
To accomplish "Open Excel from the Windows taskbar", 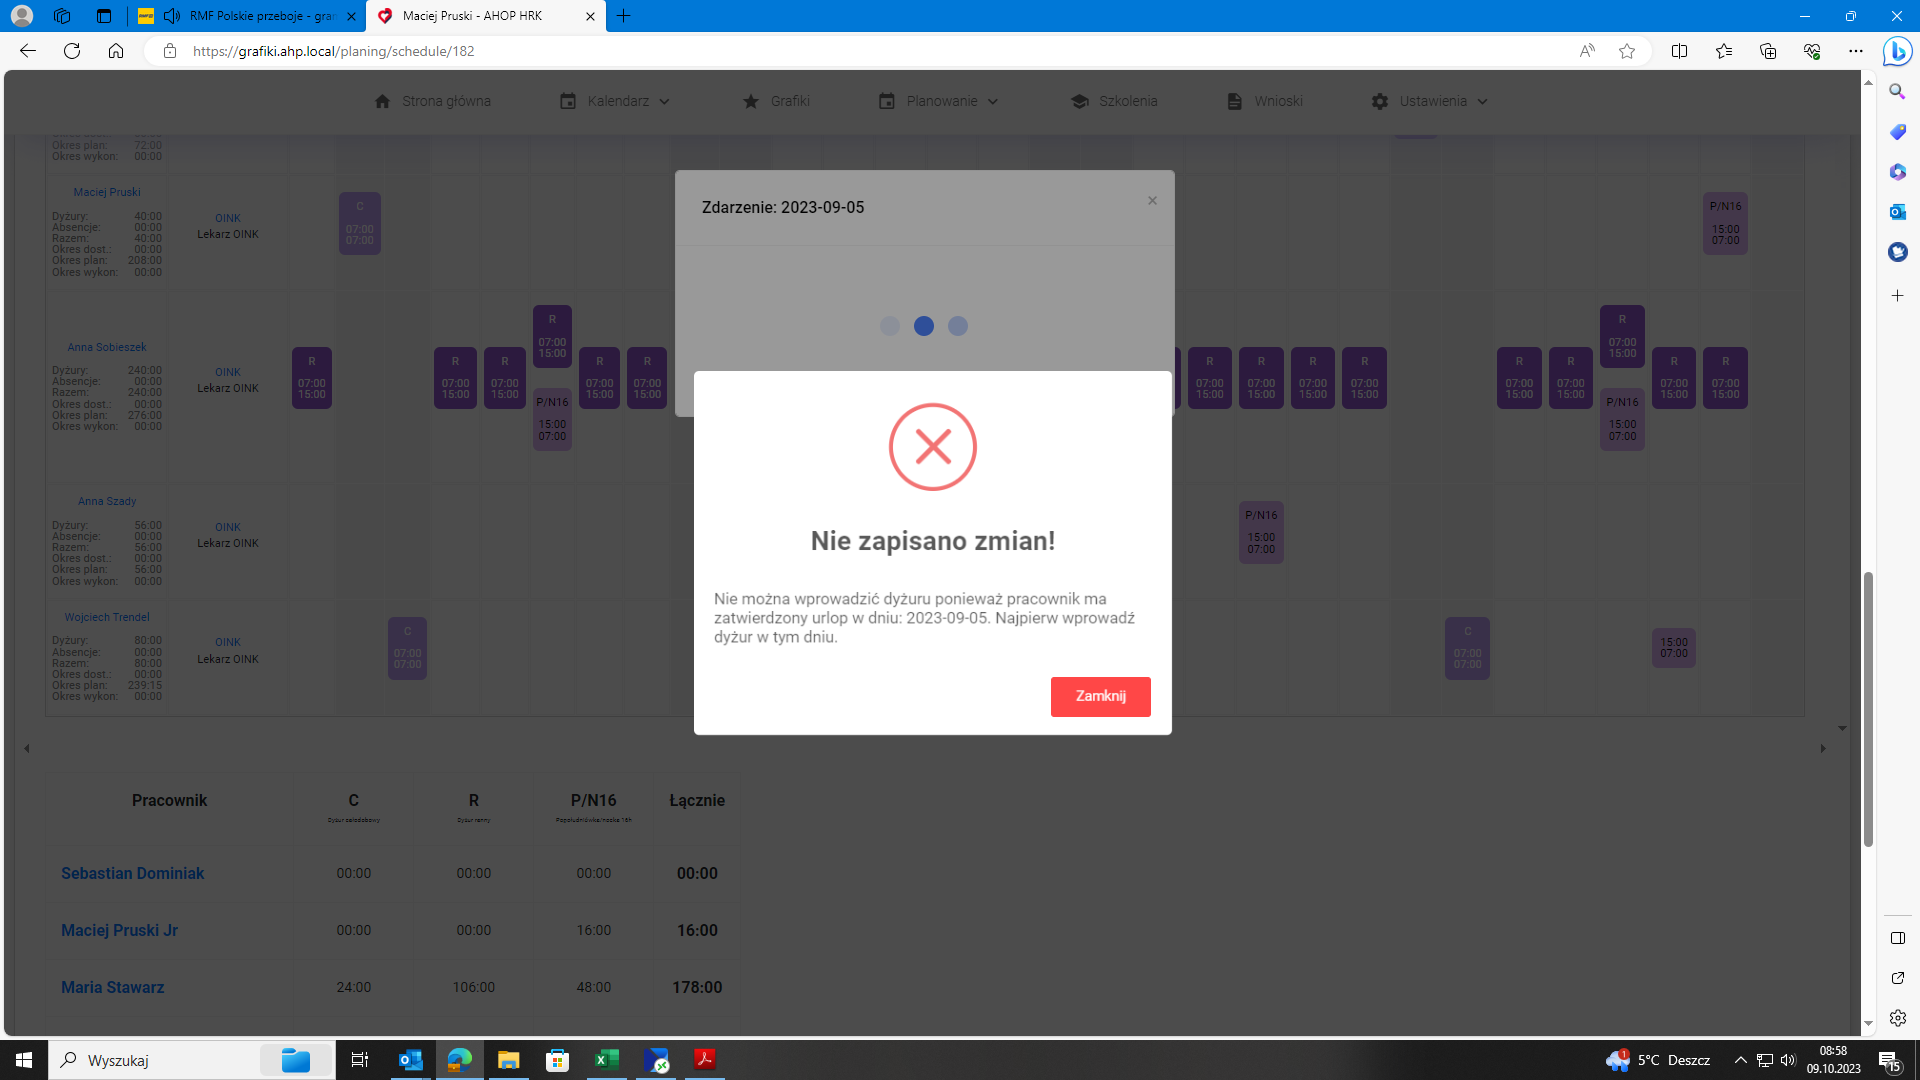I will pos(606,1060).
